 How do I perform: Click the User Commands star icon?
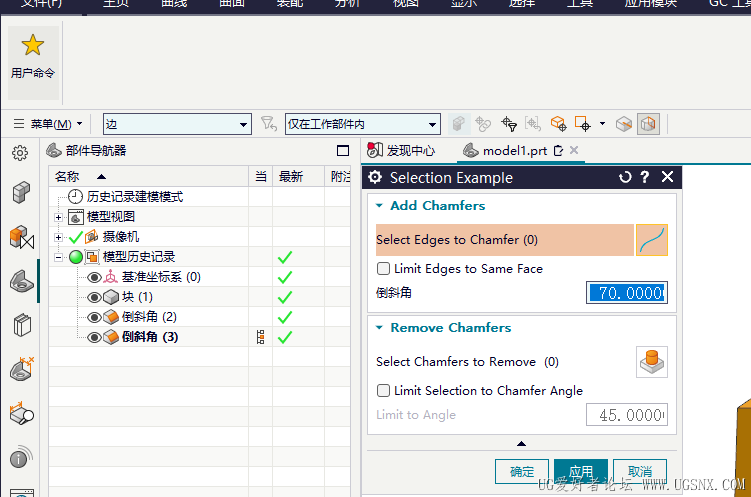coord(33,45)
